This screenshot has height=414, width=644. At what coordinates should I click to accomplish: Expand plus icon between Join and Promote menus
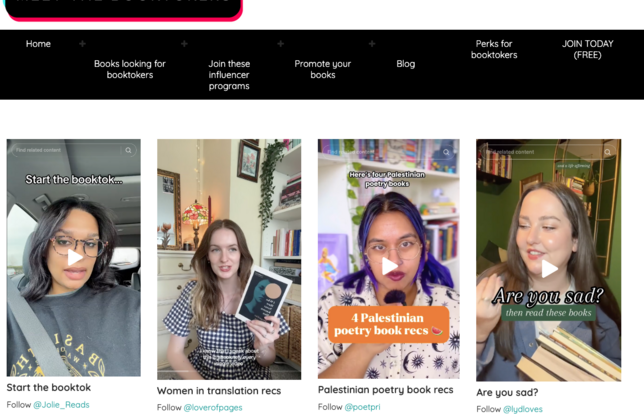click(280, 44)
